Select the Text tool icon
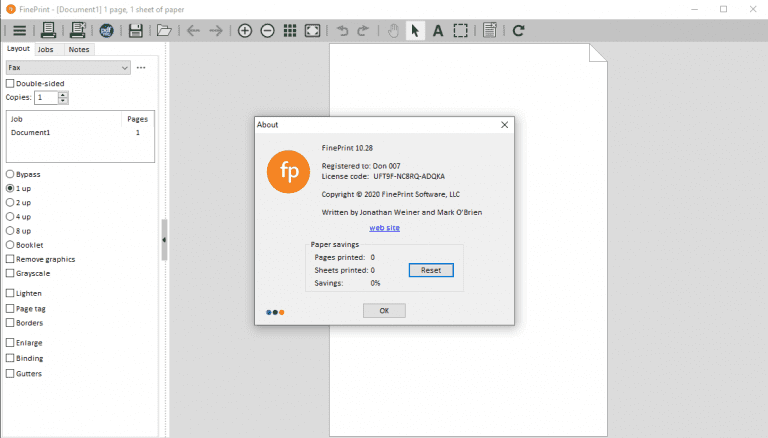The height and width of the screenshot is (438, 768). pos(438,31)
